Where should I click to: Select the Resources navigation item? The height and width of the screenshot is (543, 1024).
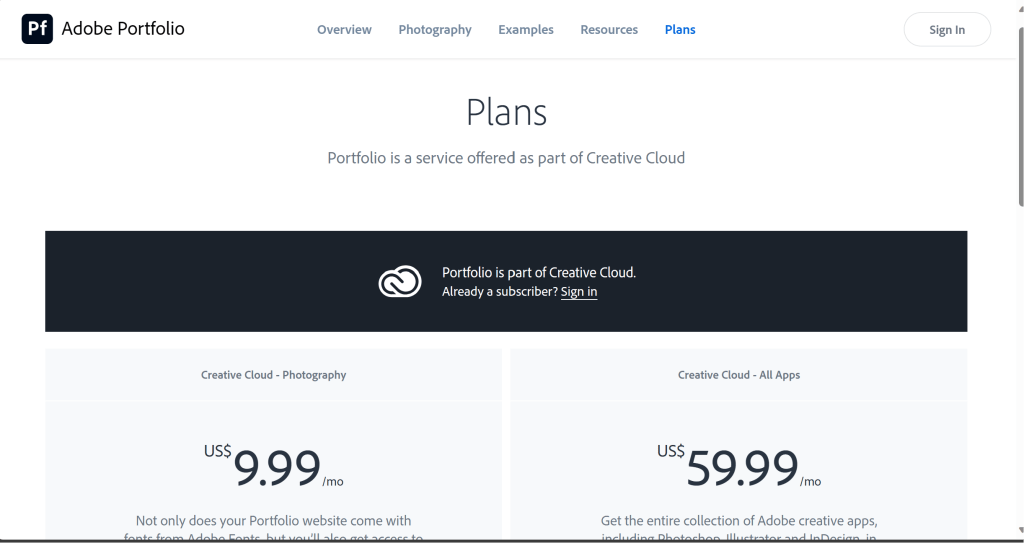[609, 30]
